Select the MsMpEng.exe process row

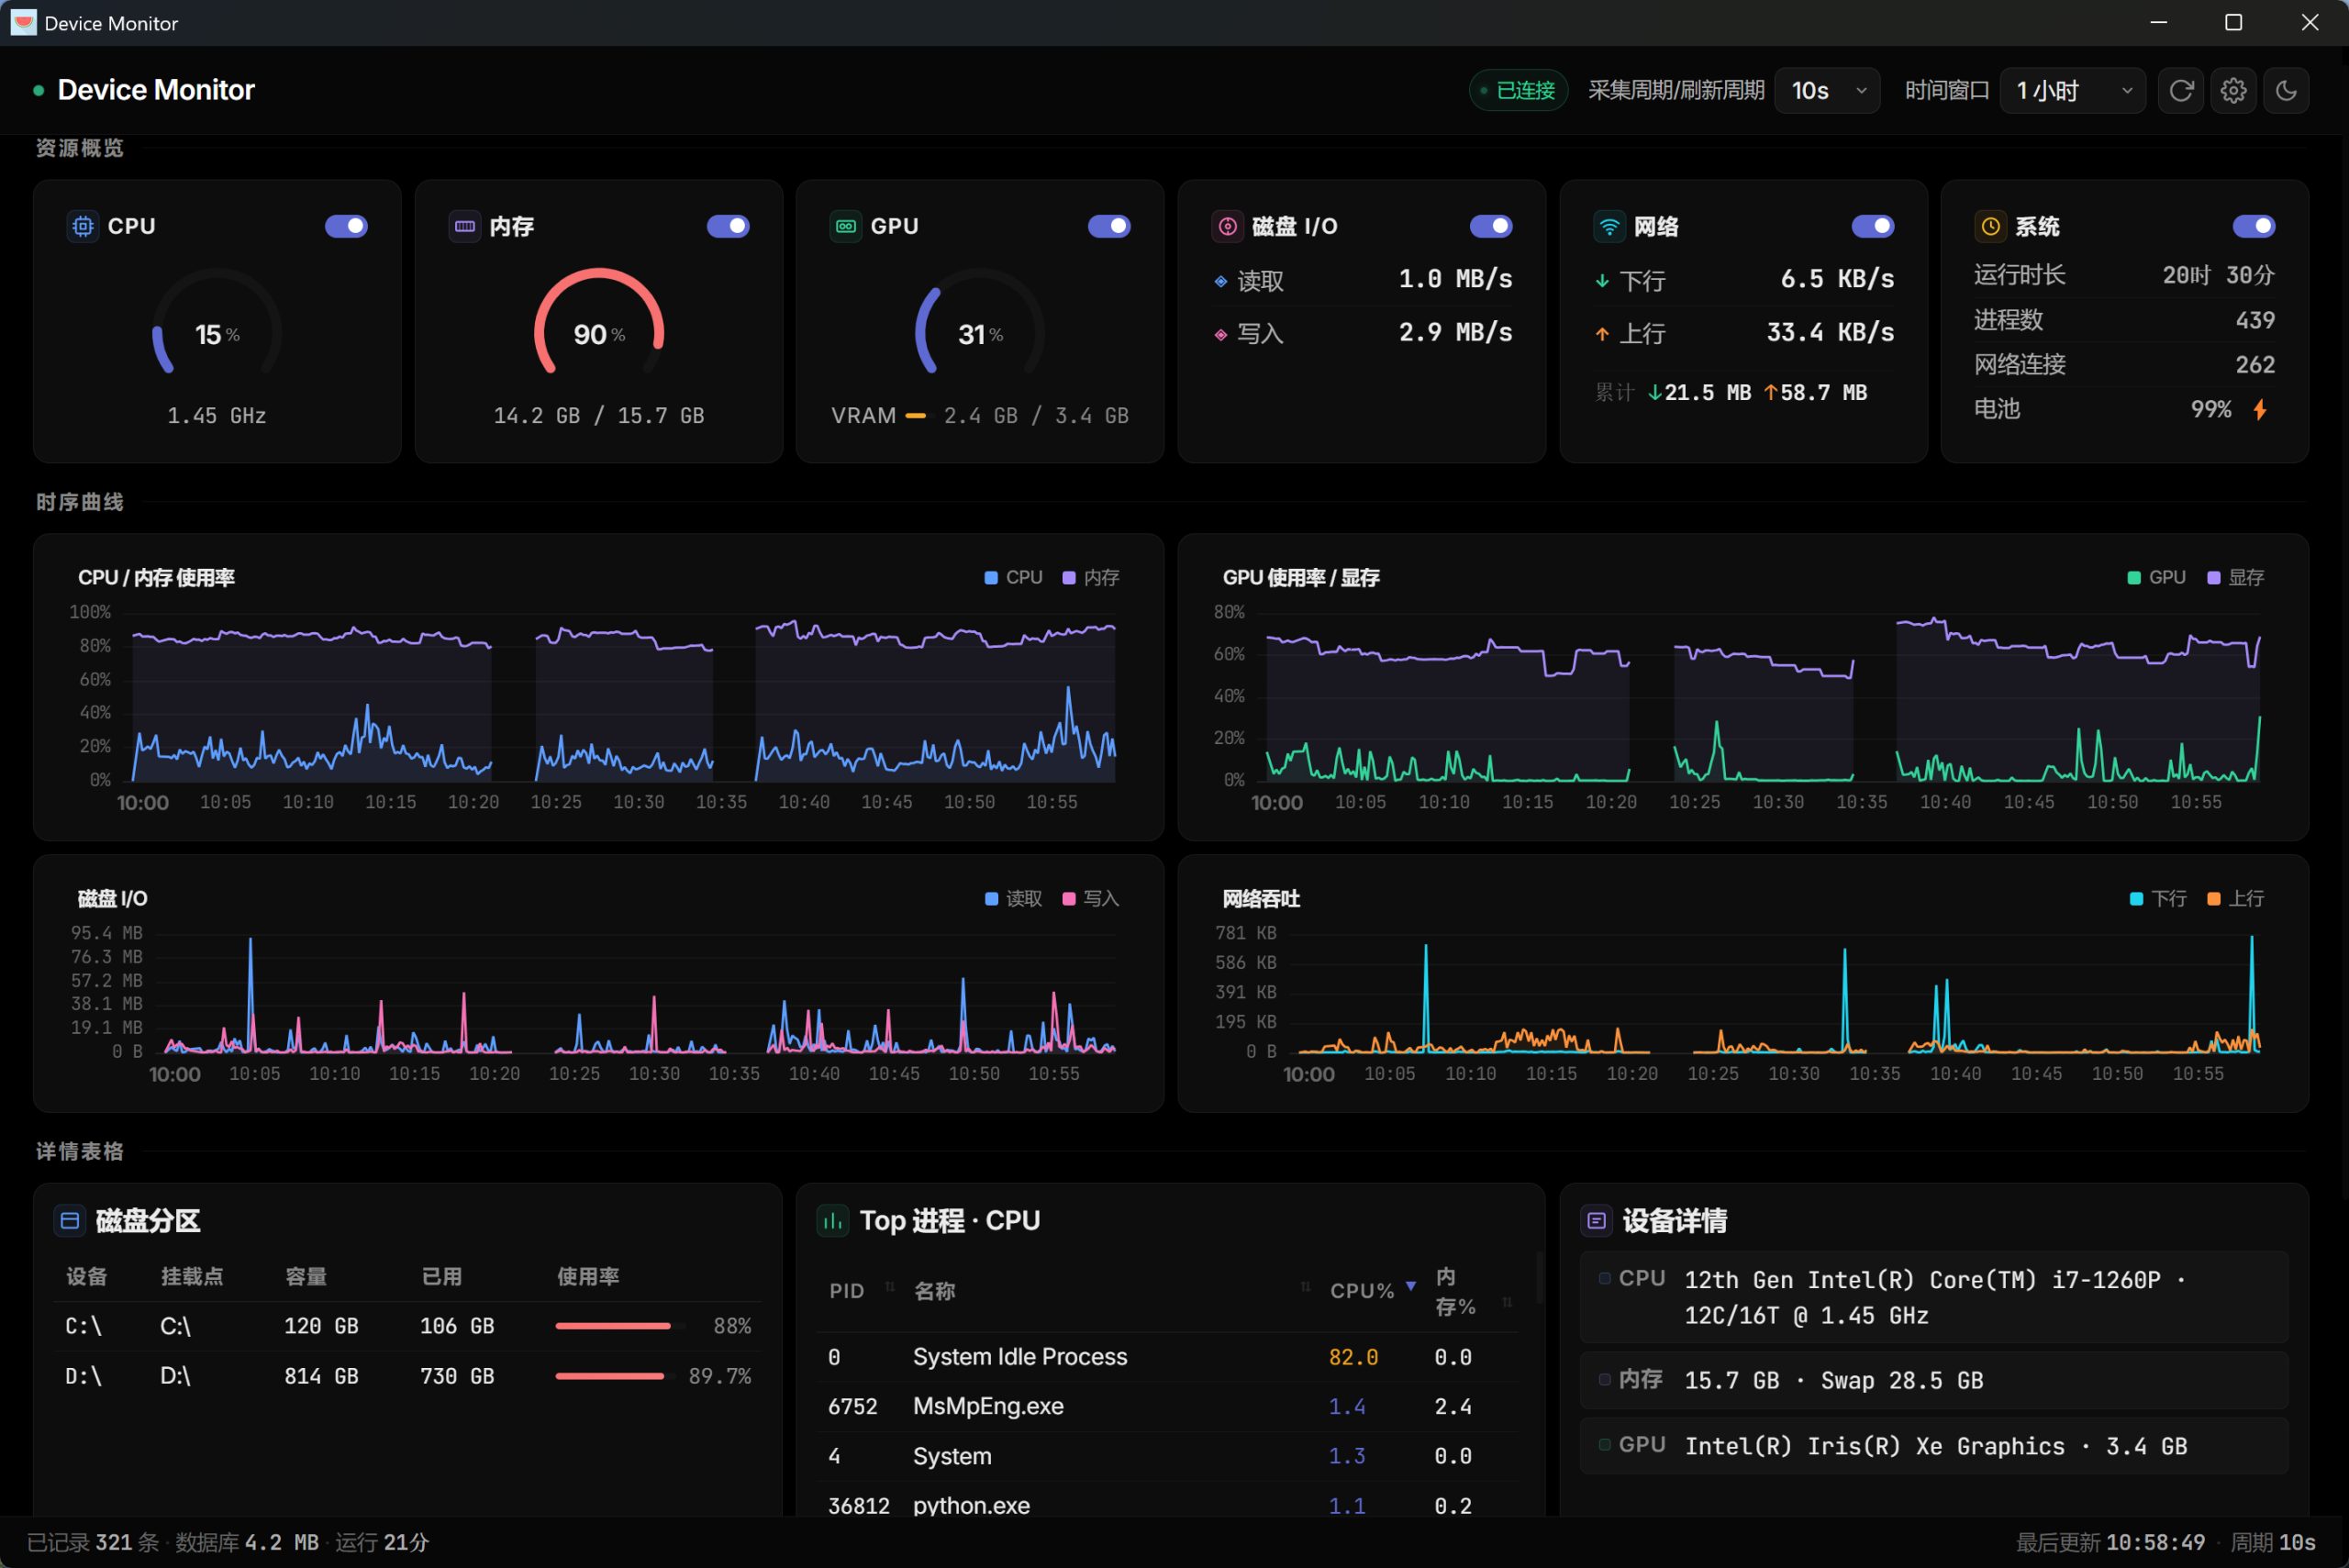(x=1167, y=1406)
